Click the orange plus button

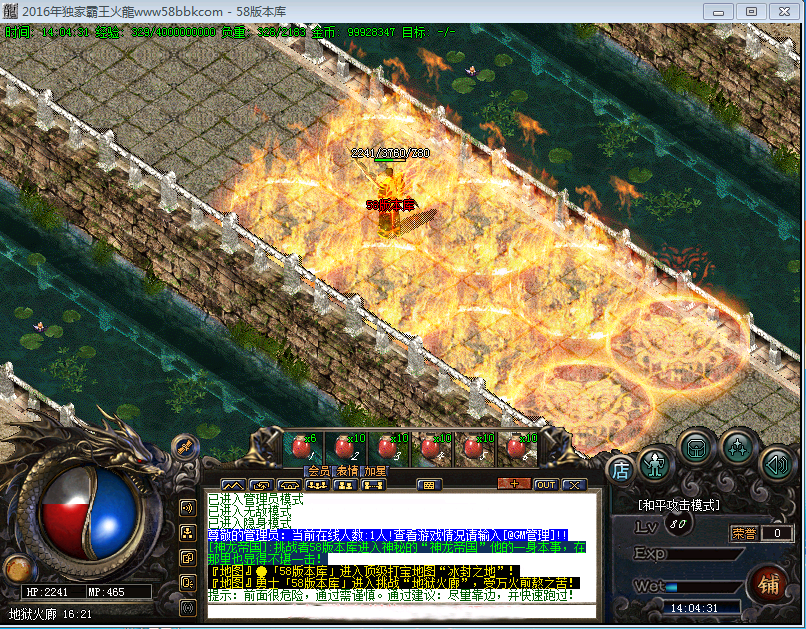point(514,484)
